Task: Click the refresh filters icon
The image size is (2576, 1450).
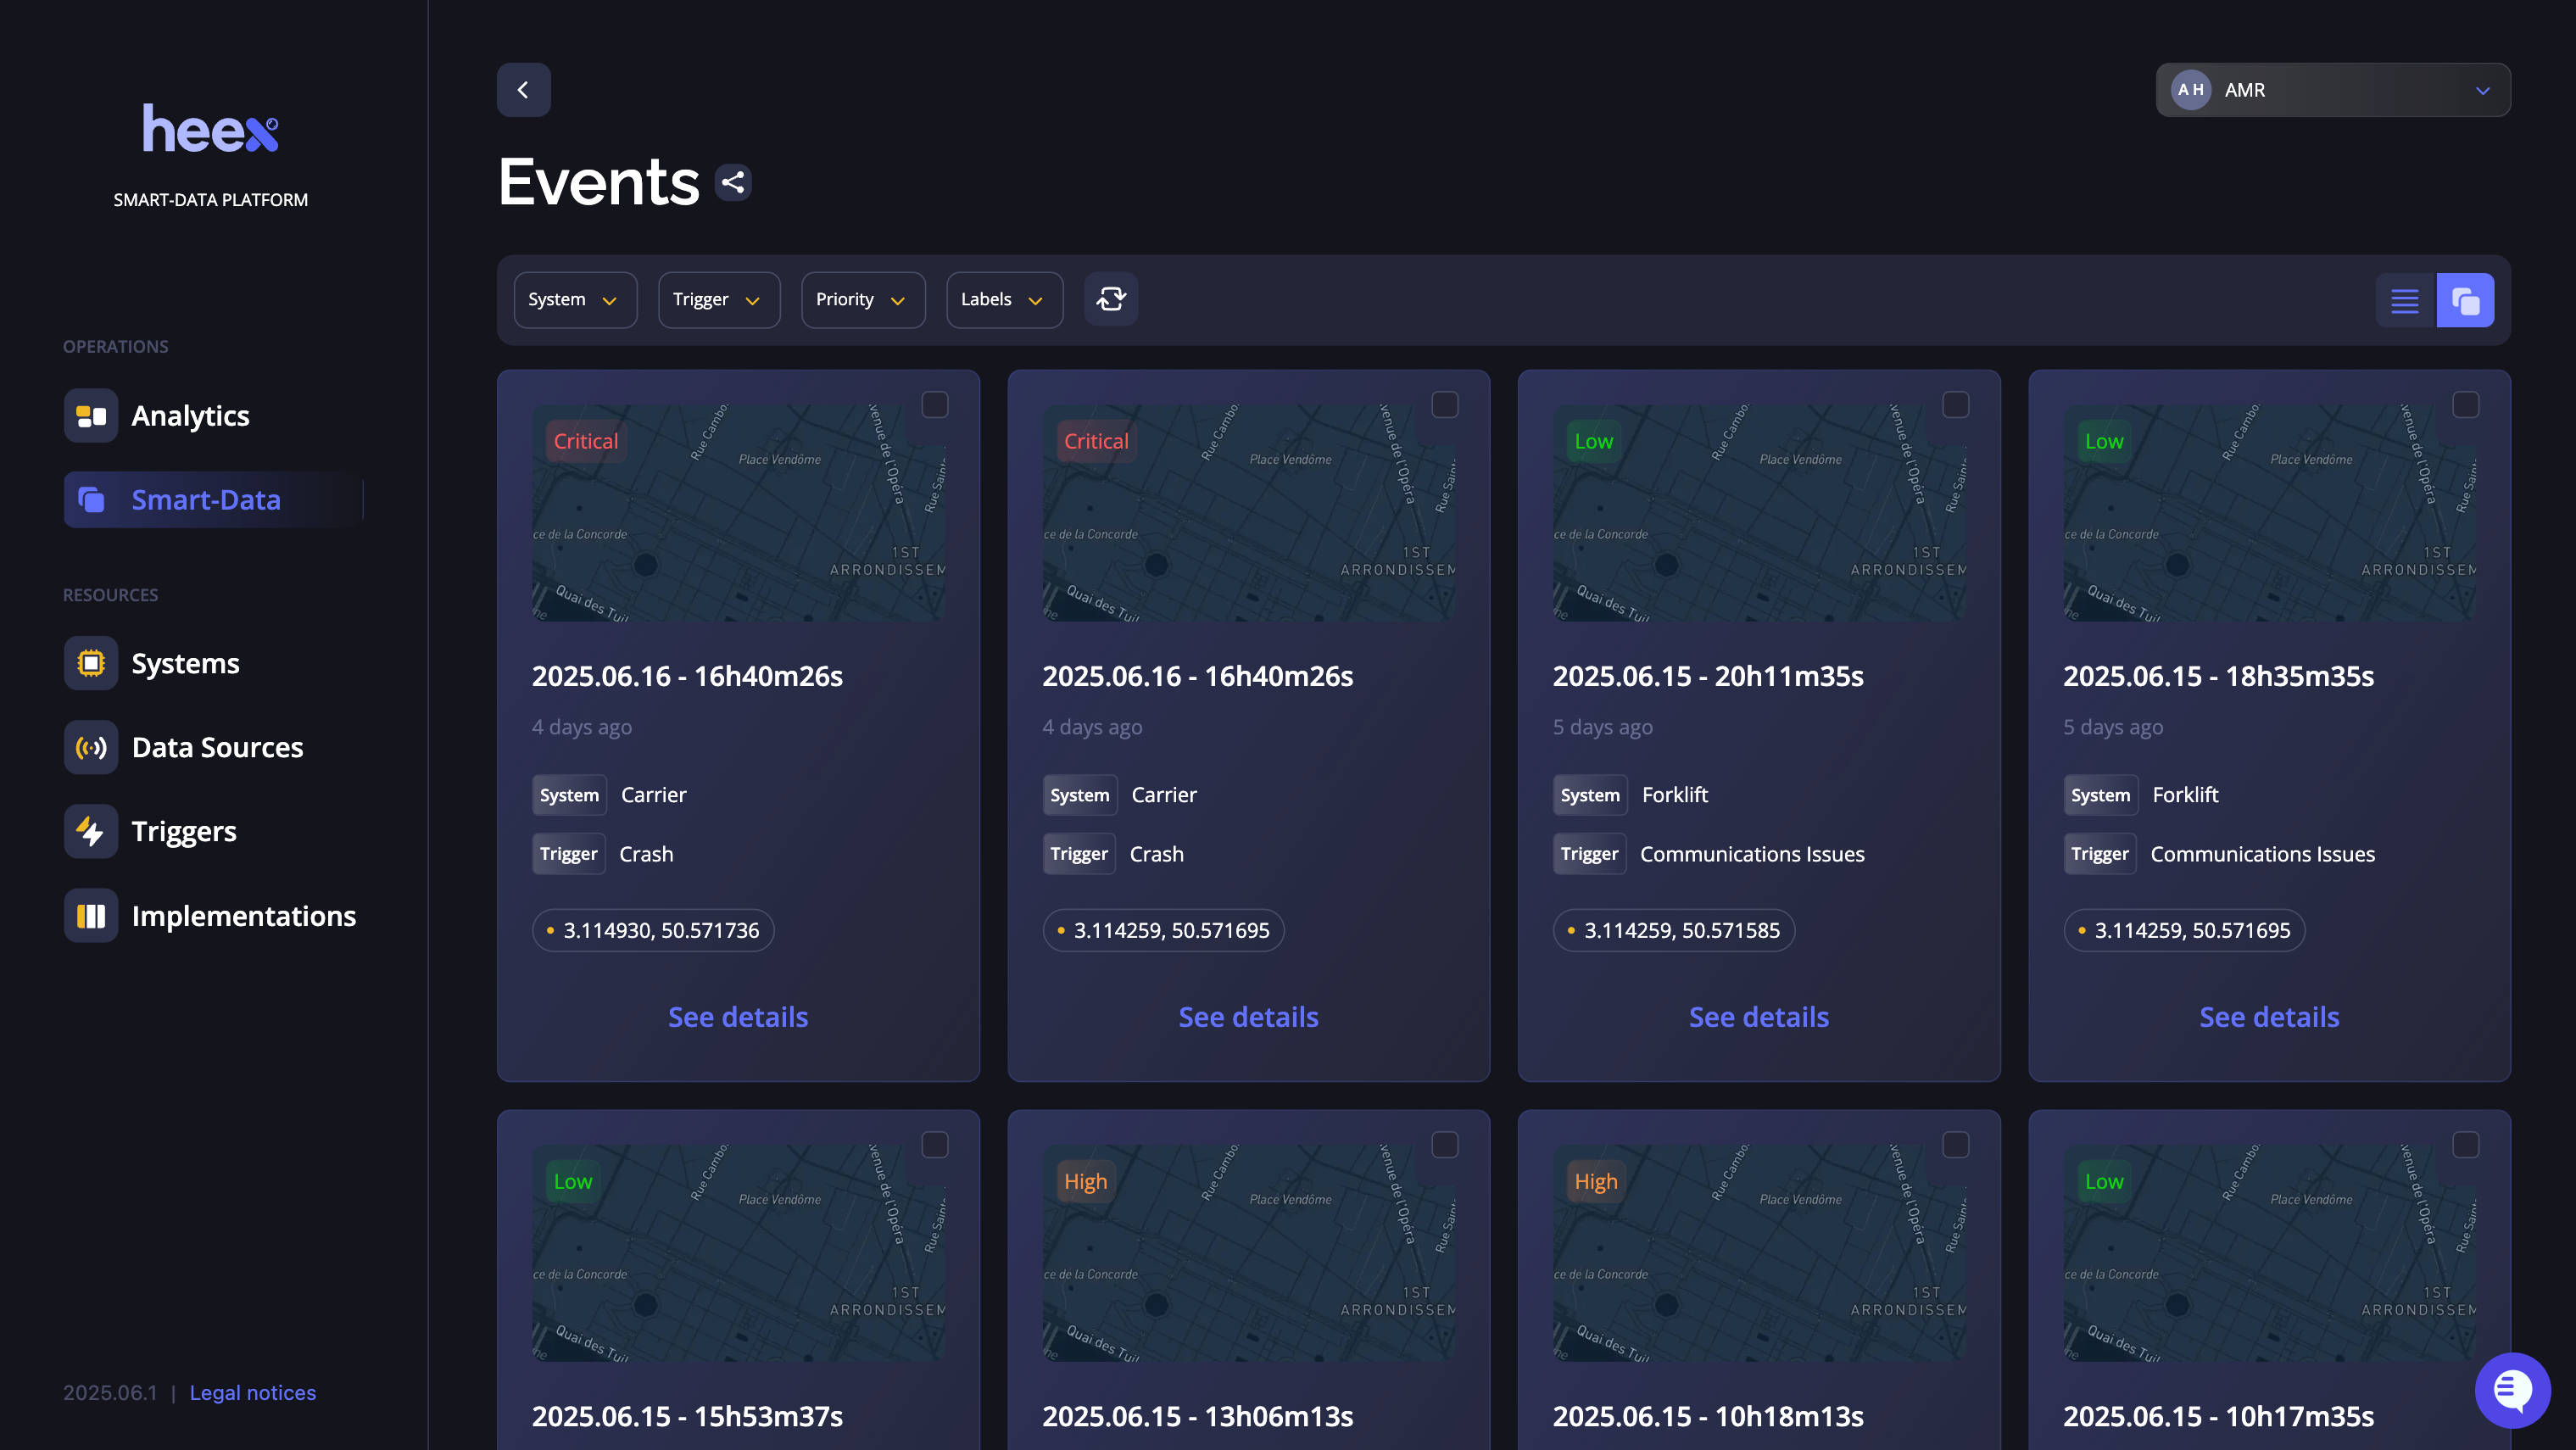Action: (x=1111, y=299)
